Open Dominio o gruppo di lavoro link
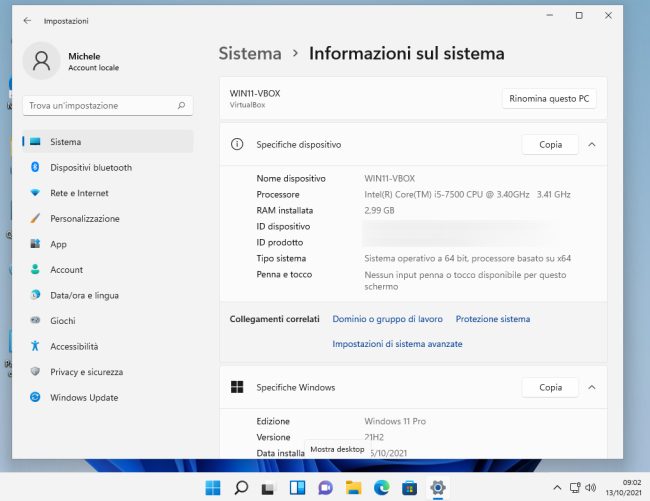Viewport: 650px width, 501px height. tap(388, 319)
